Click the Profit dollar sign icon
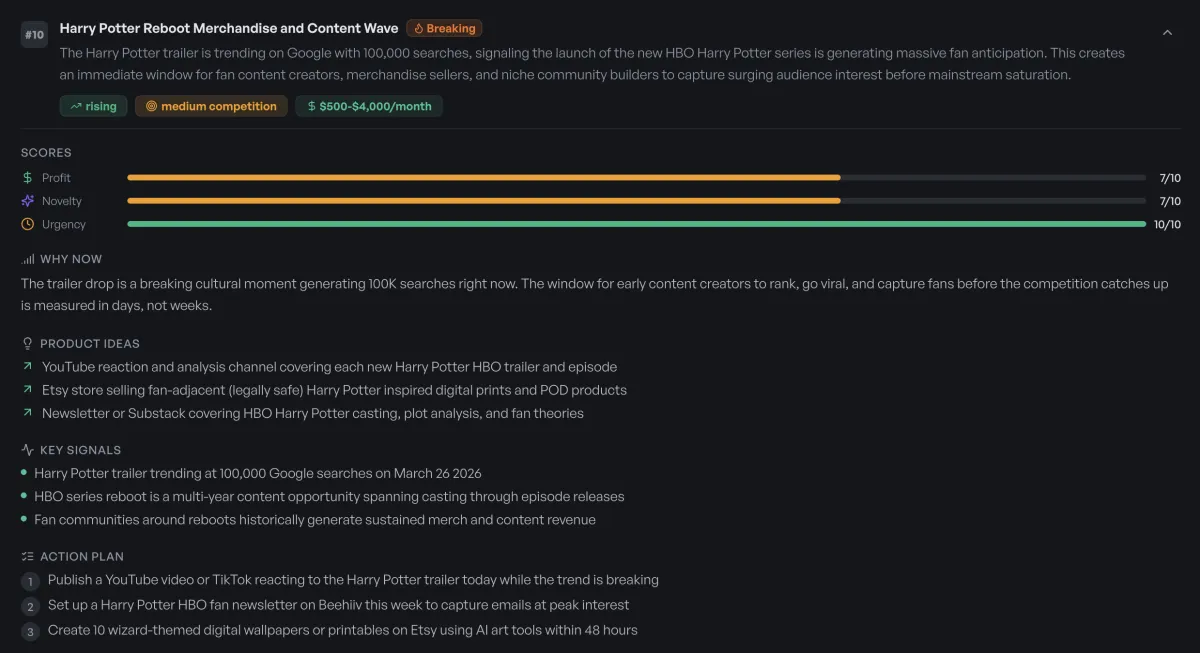Screen dimensions: 1200x653 (28, 178)
